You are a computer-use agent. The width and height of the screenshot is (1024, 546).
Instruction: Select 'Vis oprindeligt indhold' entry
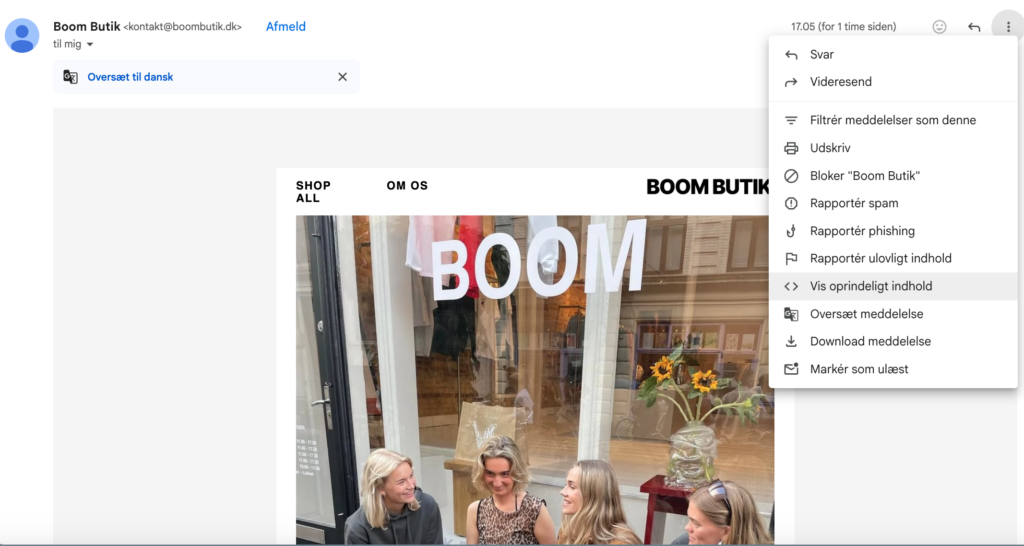pyautogui.click(x=893, y=286)
